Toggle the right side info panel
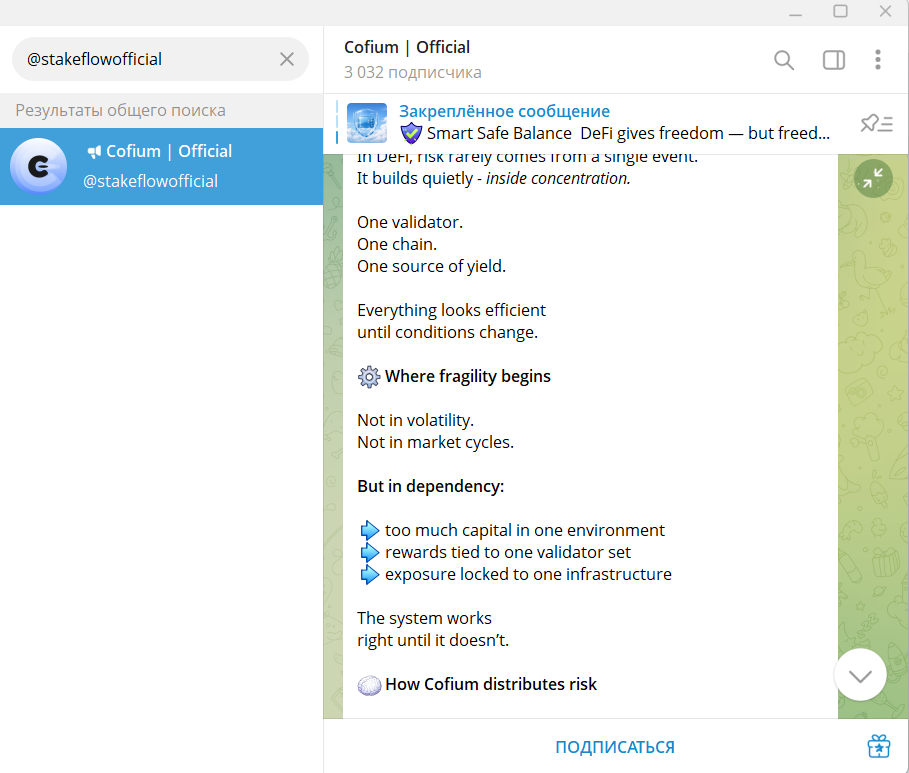909x773 pixels. click(833, 60)
